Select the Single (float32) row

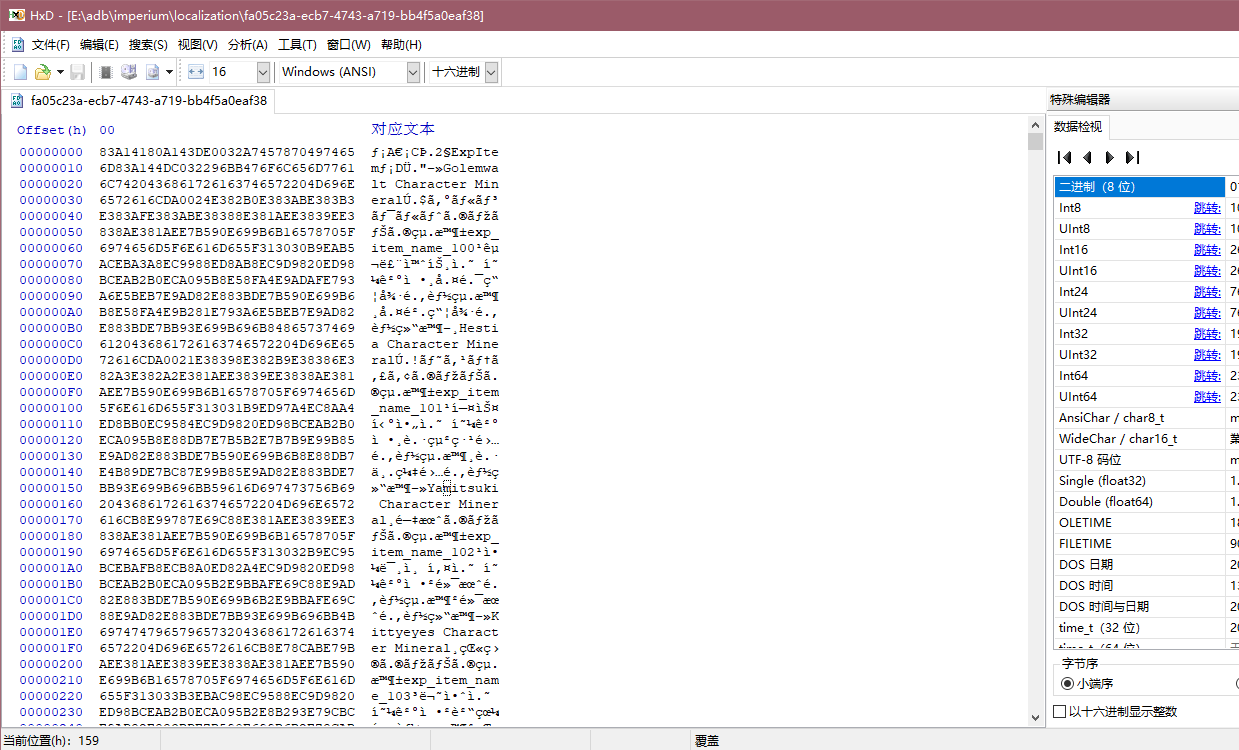(x=1146, y=481)
